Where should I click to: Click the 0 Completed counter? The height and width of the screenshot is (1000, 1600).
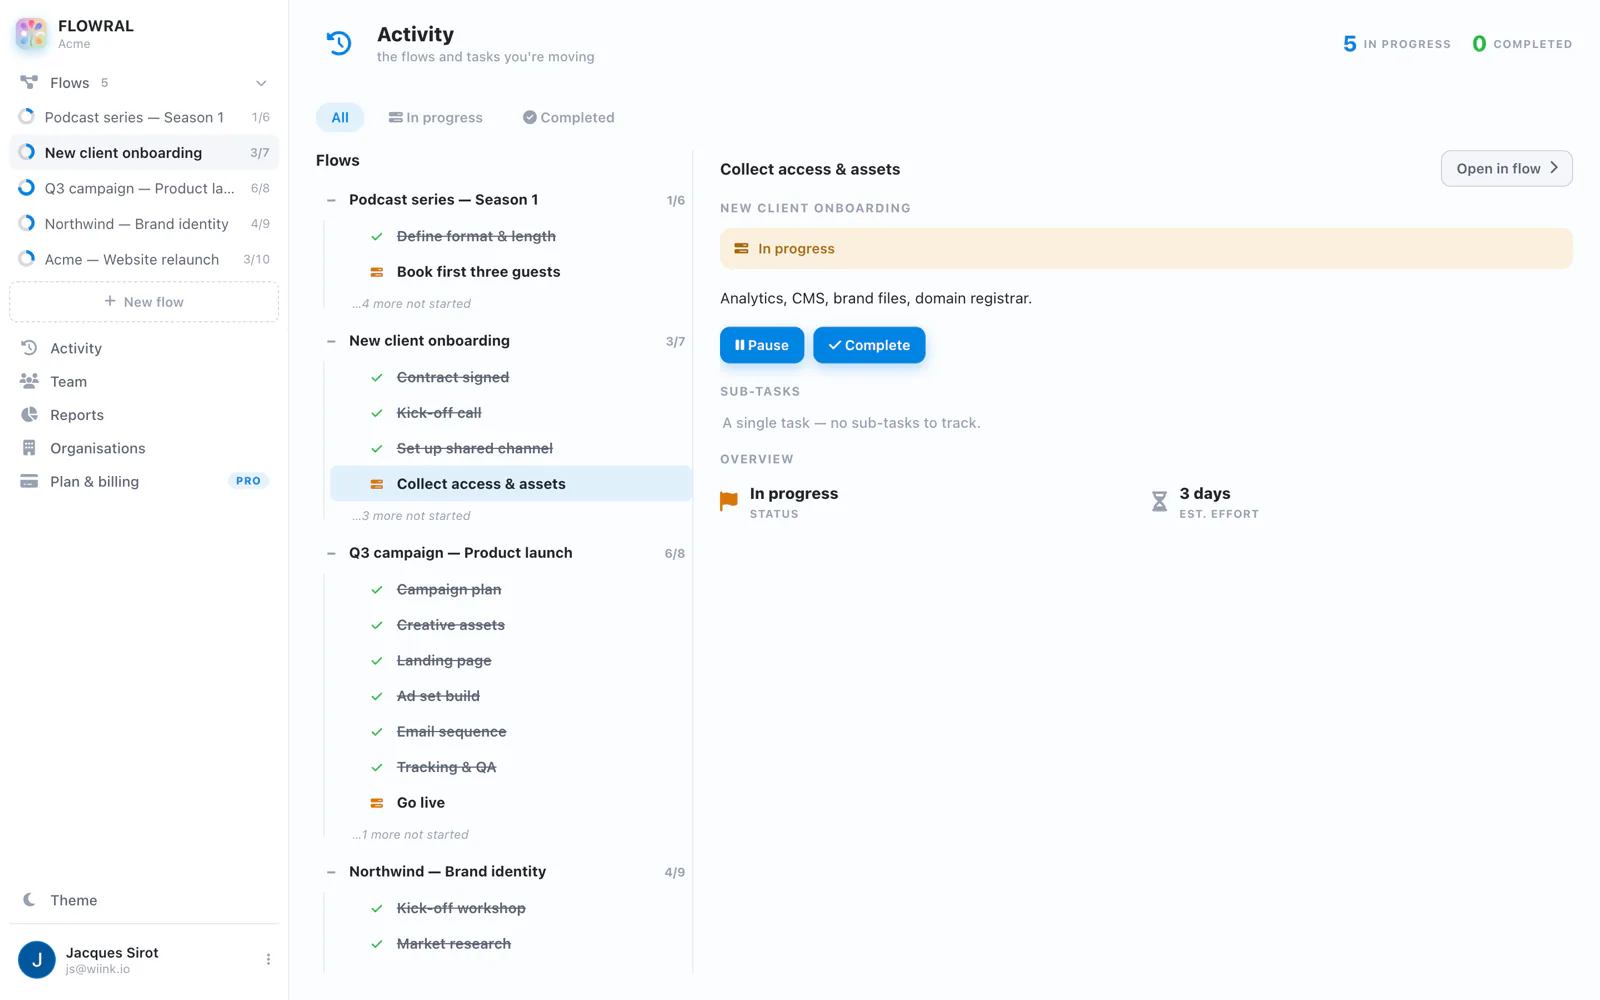pyautogui.click(x=1522, y=44)
